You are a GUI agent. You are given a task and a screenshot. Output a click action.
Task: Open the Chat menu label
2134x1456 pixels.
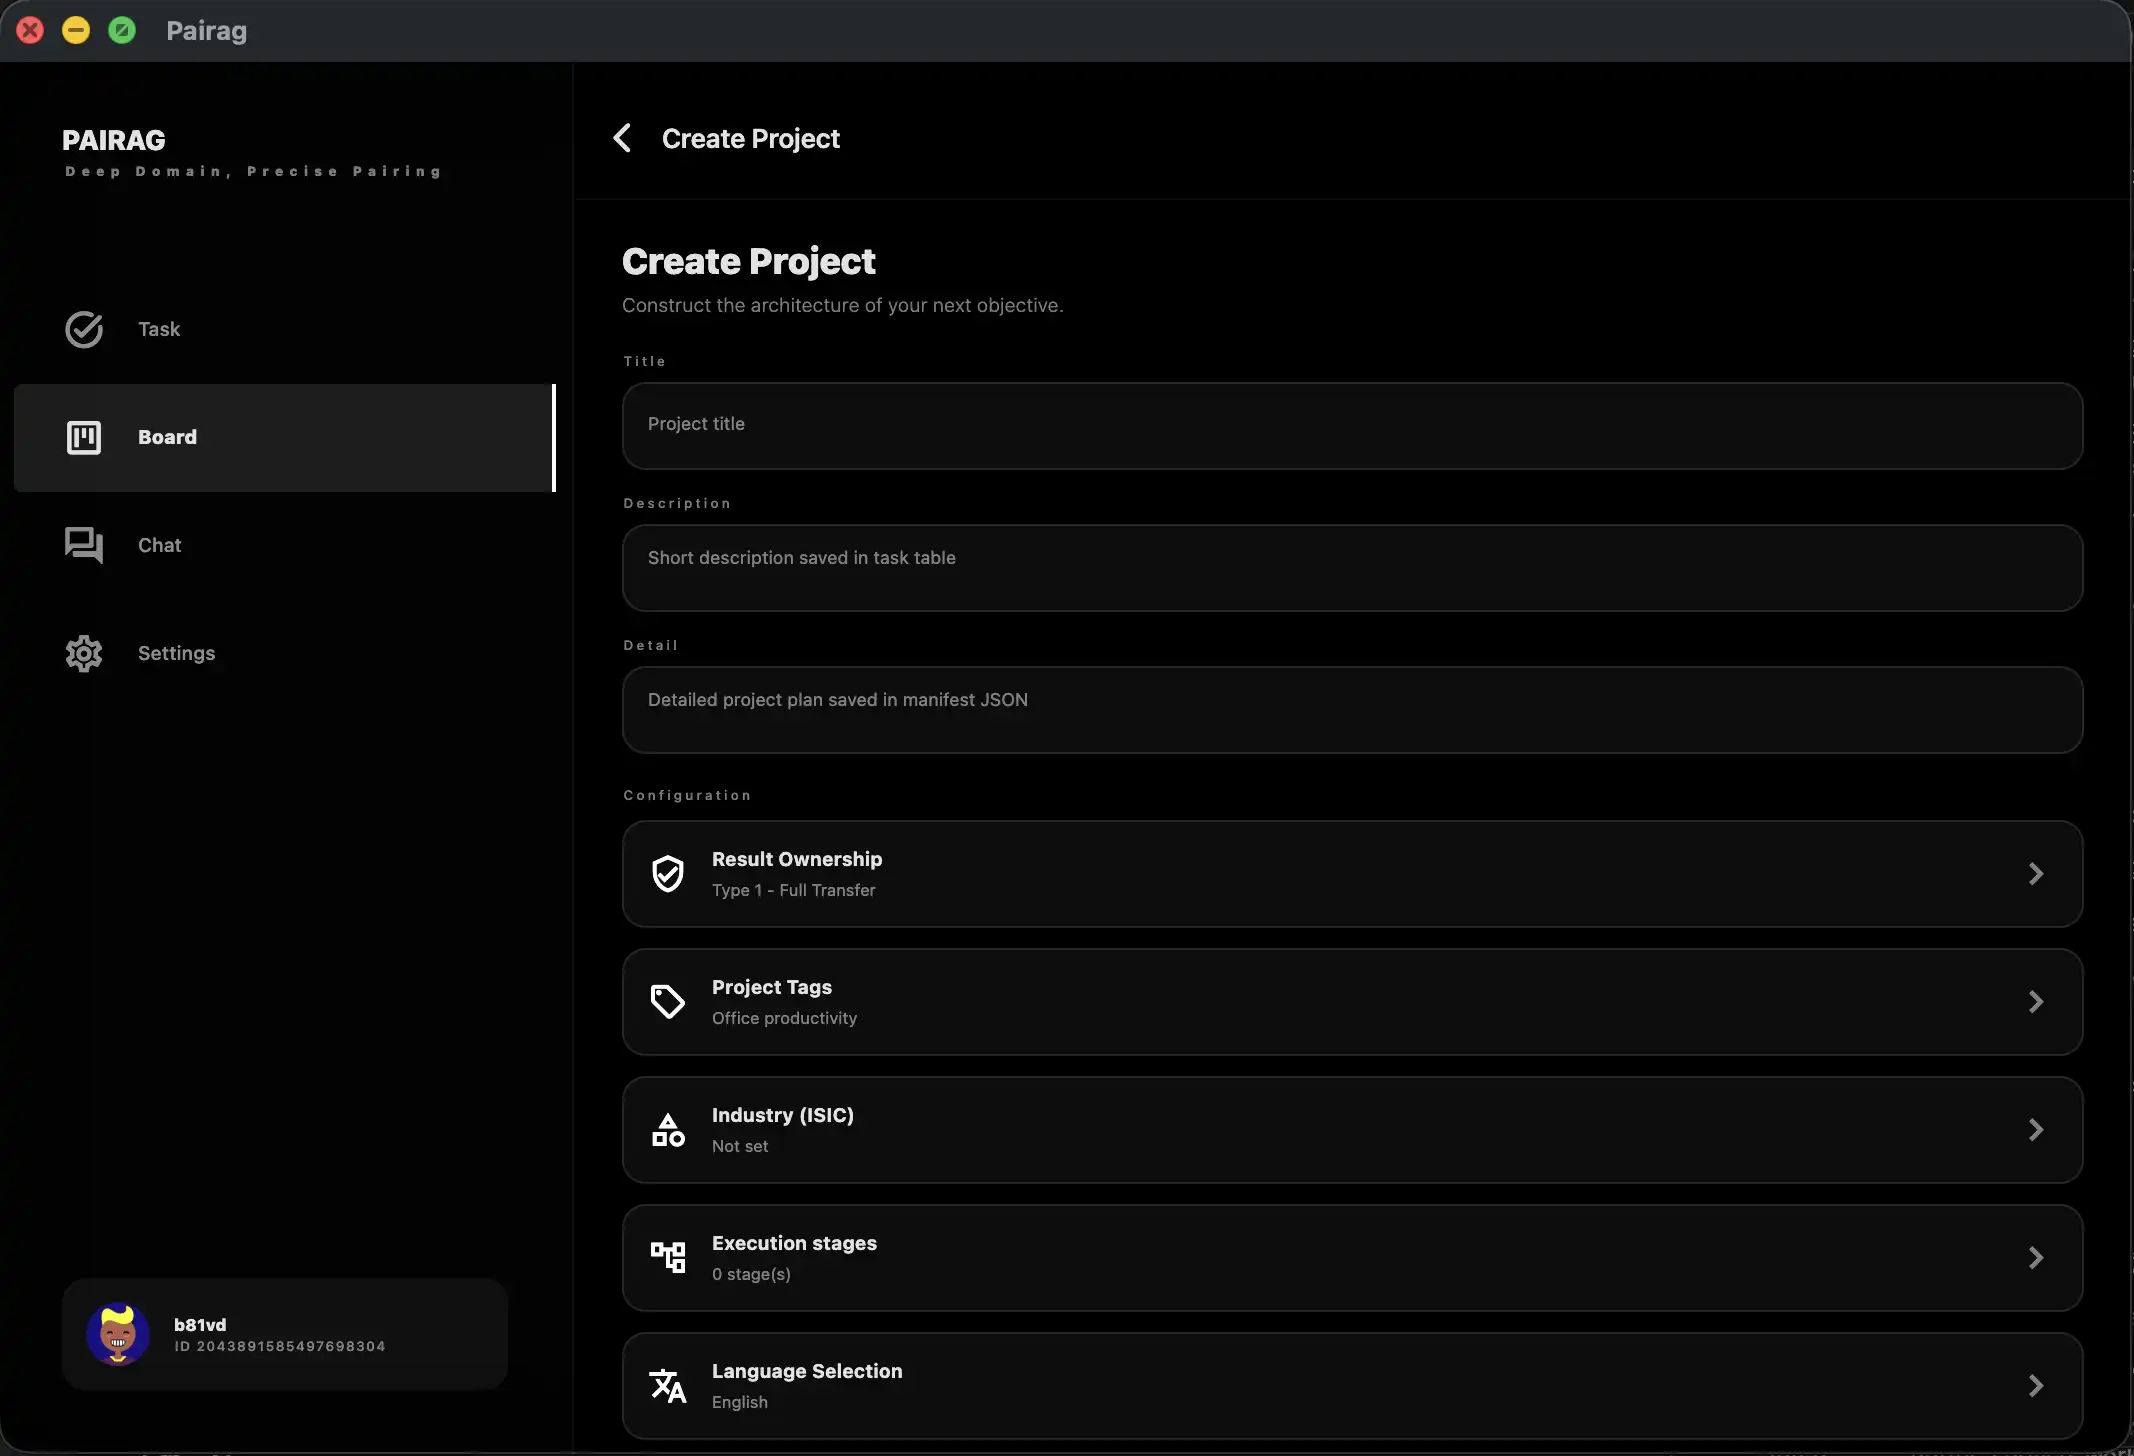click(160, 545)
